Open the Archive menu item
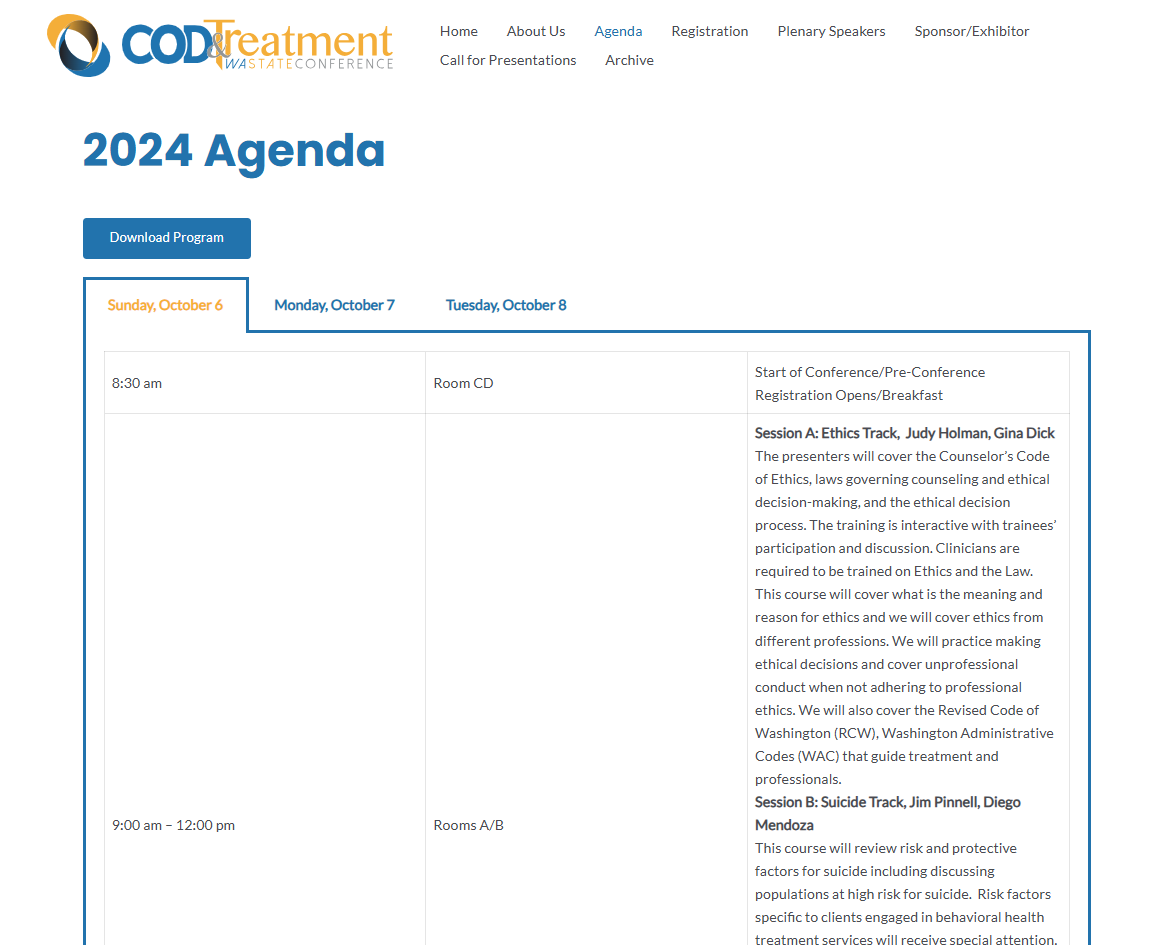This screenshot has height=945, width=1176. coord(629,60)
